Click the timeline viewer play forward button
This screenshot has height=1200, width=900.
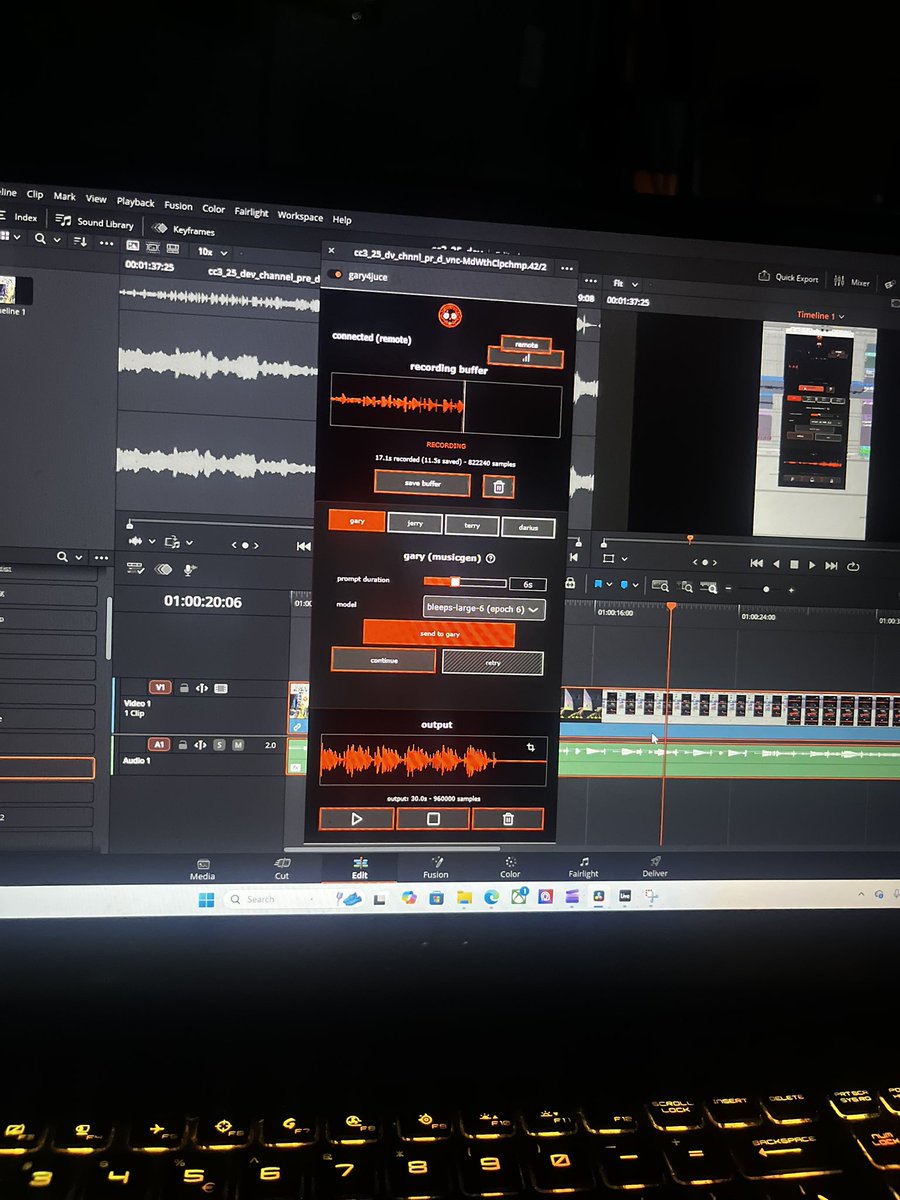click(812, 565)
